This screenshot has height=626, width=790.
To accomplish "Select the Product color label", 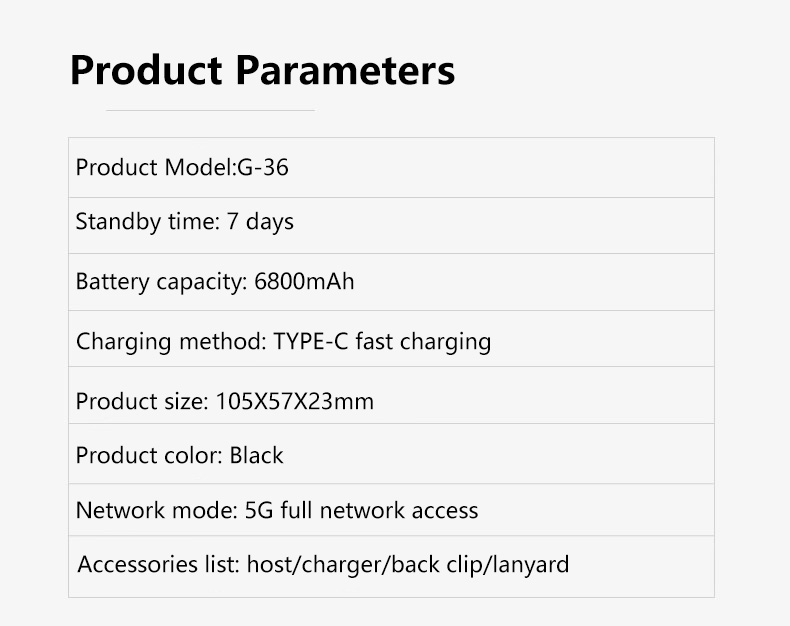I will pos(148,455).
